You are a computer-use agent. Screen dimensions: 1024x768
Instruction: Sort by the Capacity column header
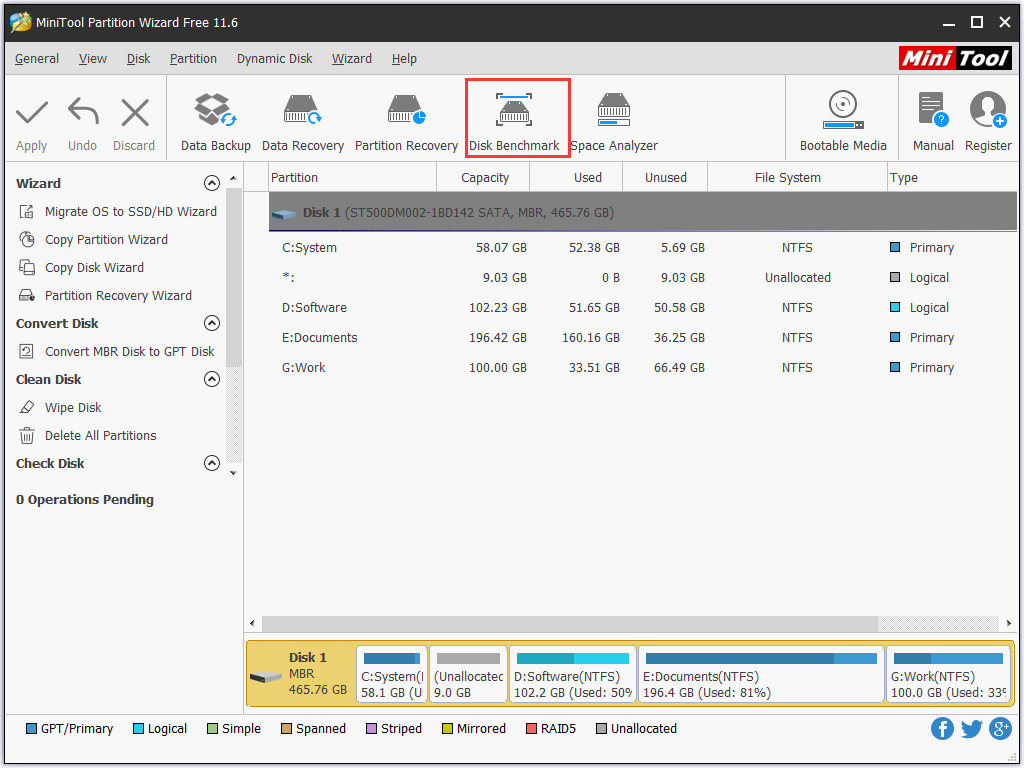[484, 178]
